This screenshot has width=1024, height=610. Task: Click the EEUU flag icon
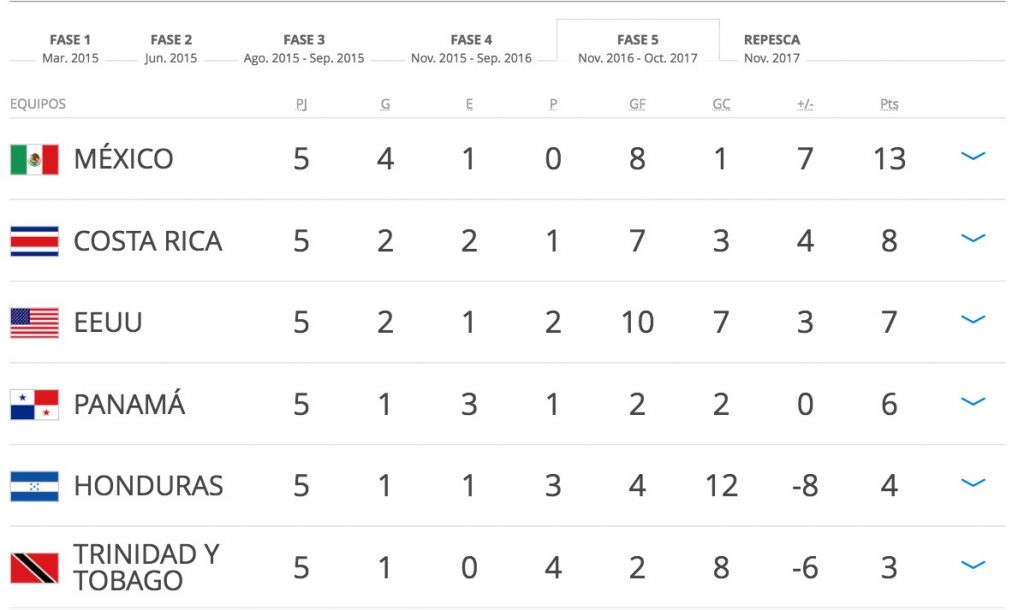32,321
